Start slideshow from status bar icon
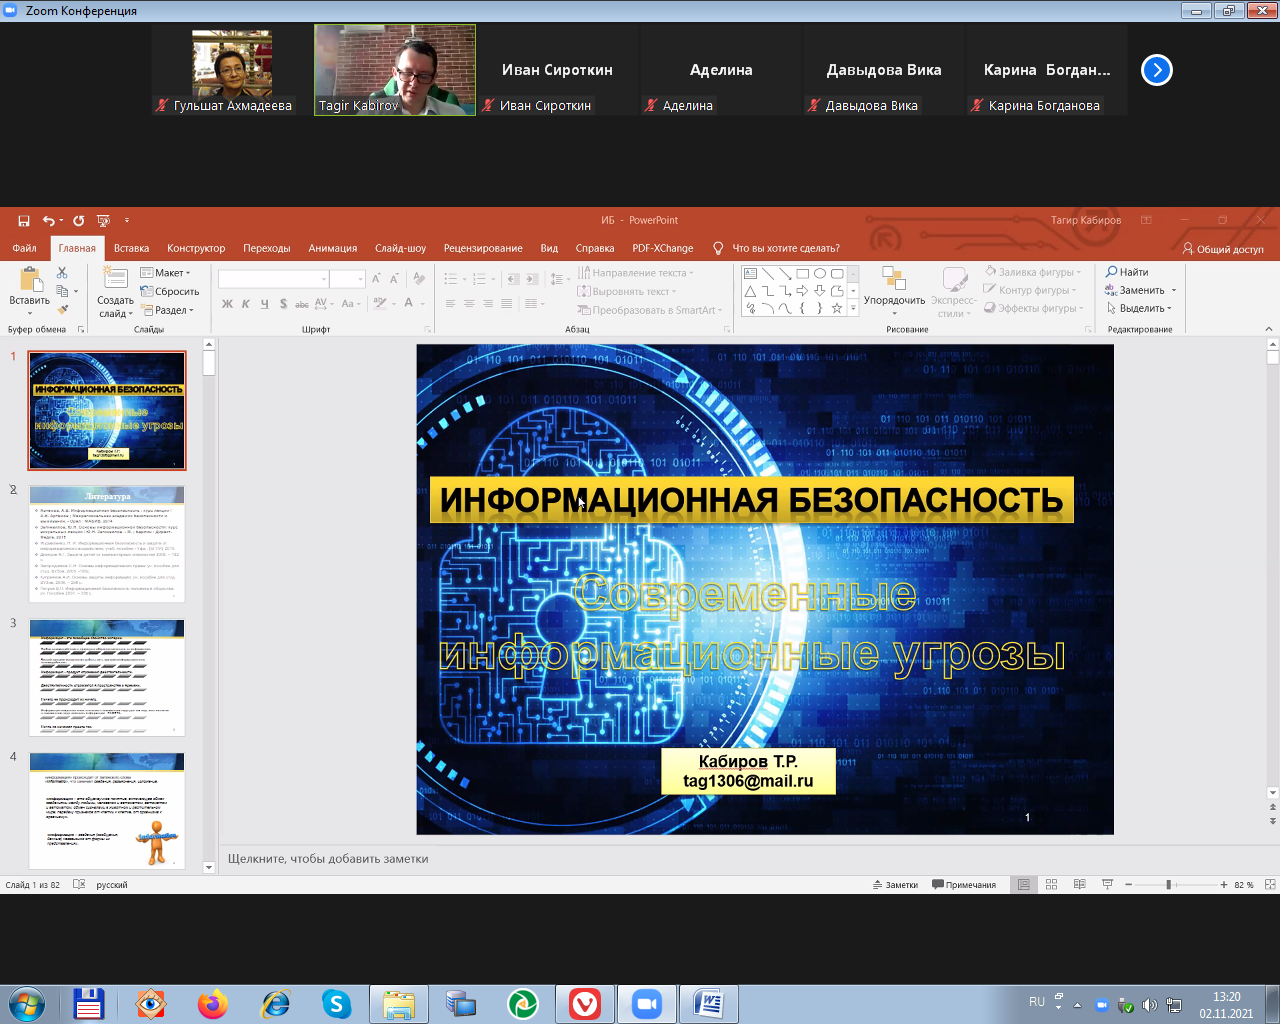The width and height of the screenshot is (1280, 1024). coord(1107,885)
